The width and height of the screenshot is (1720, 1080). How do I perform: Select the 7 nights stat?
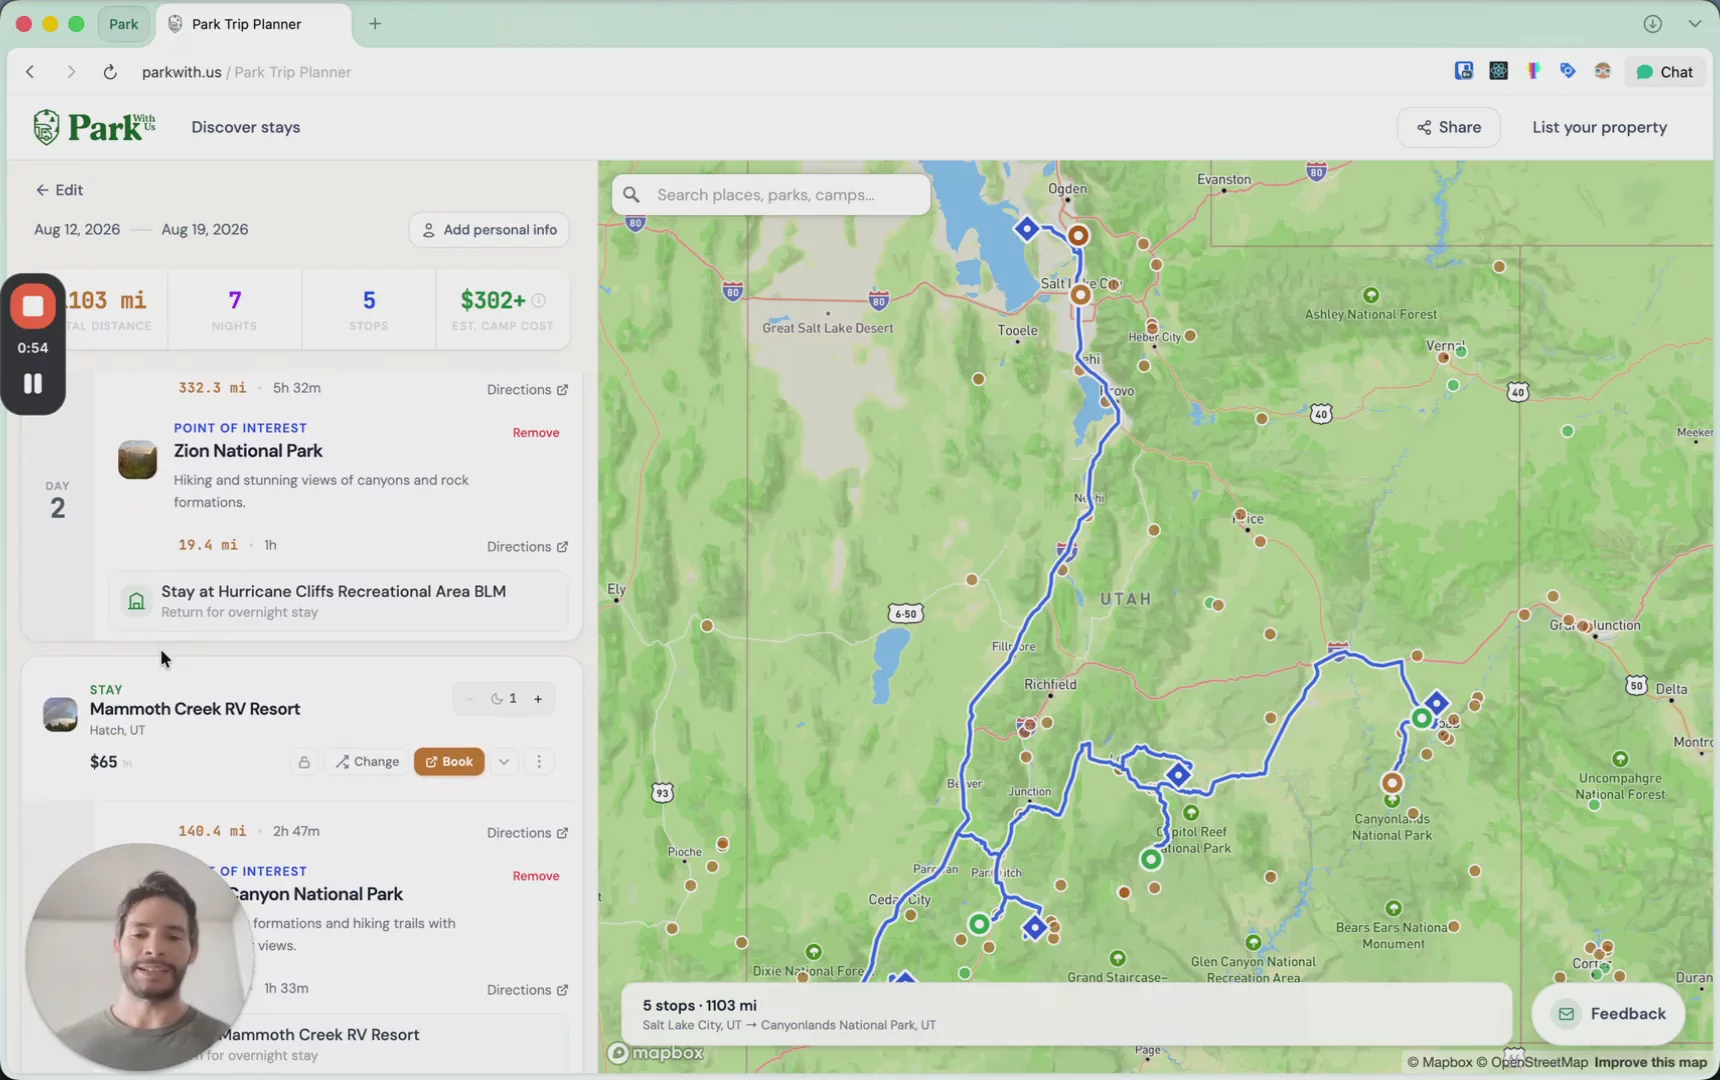[235, 310]
